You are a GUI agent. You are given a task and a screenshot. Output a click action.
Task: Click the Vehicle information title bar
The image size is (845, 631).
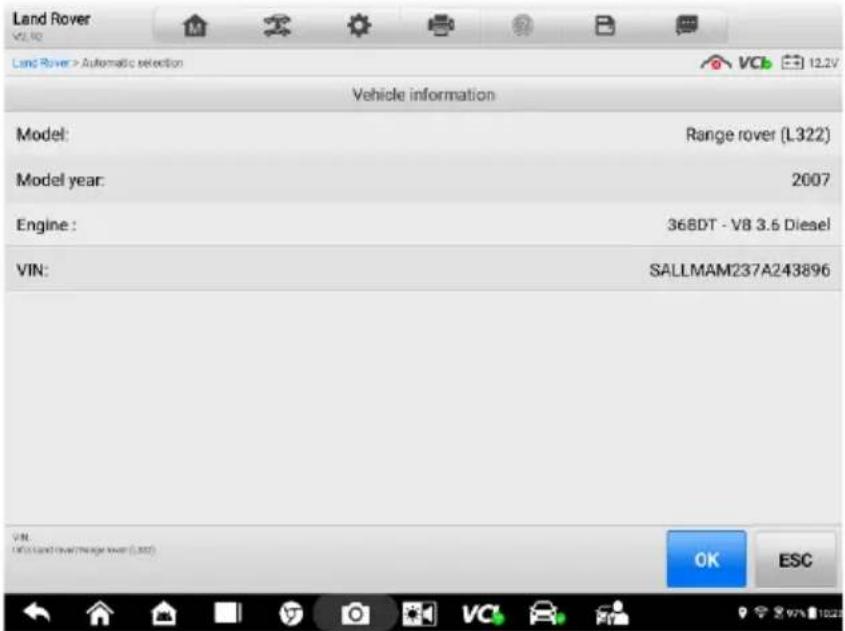422,95
